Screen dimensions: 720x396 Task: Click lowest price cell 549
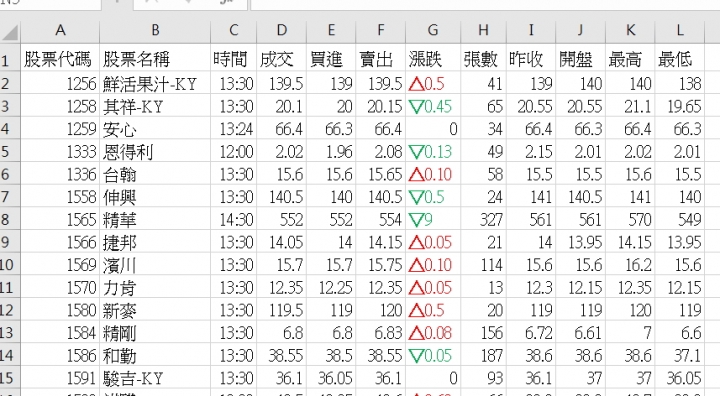[x=680, y=220]
